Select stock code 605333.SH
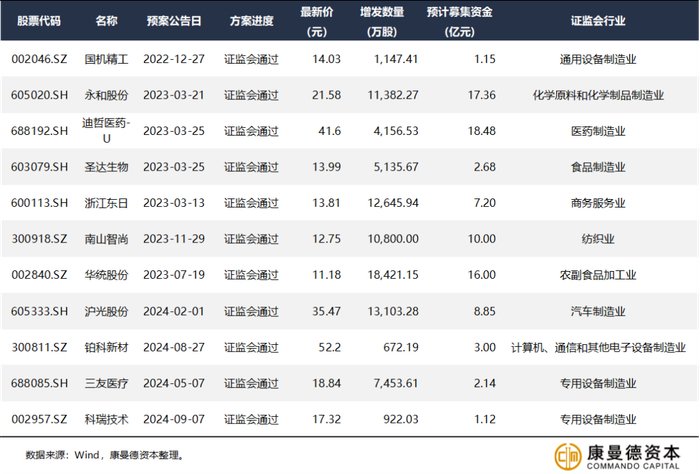The height and width of the screenshot is (474, 700). 39,311
